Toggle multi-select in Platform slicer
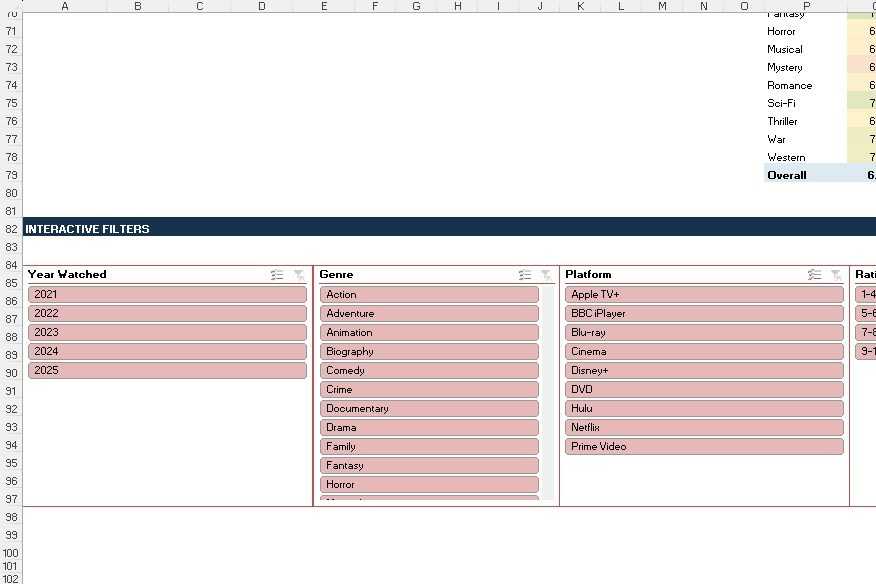This screenshot has width=876, height=584. (815, 274)
